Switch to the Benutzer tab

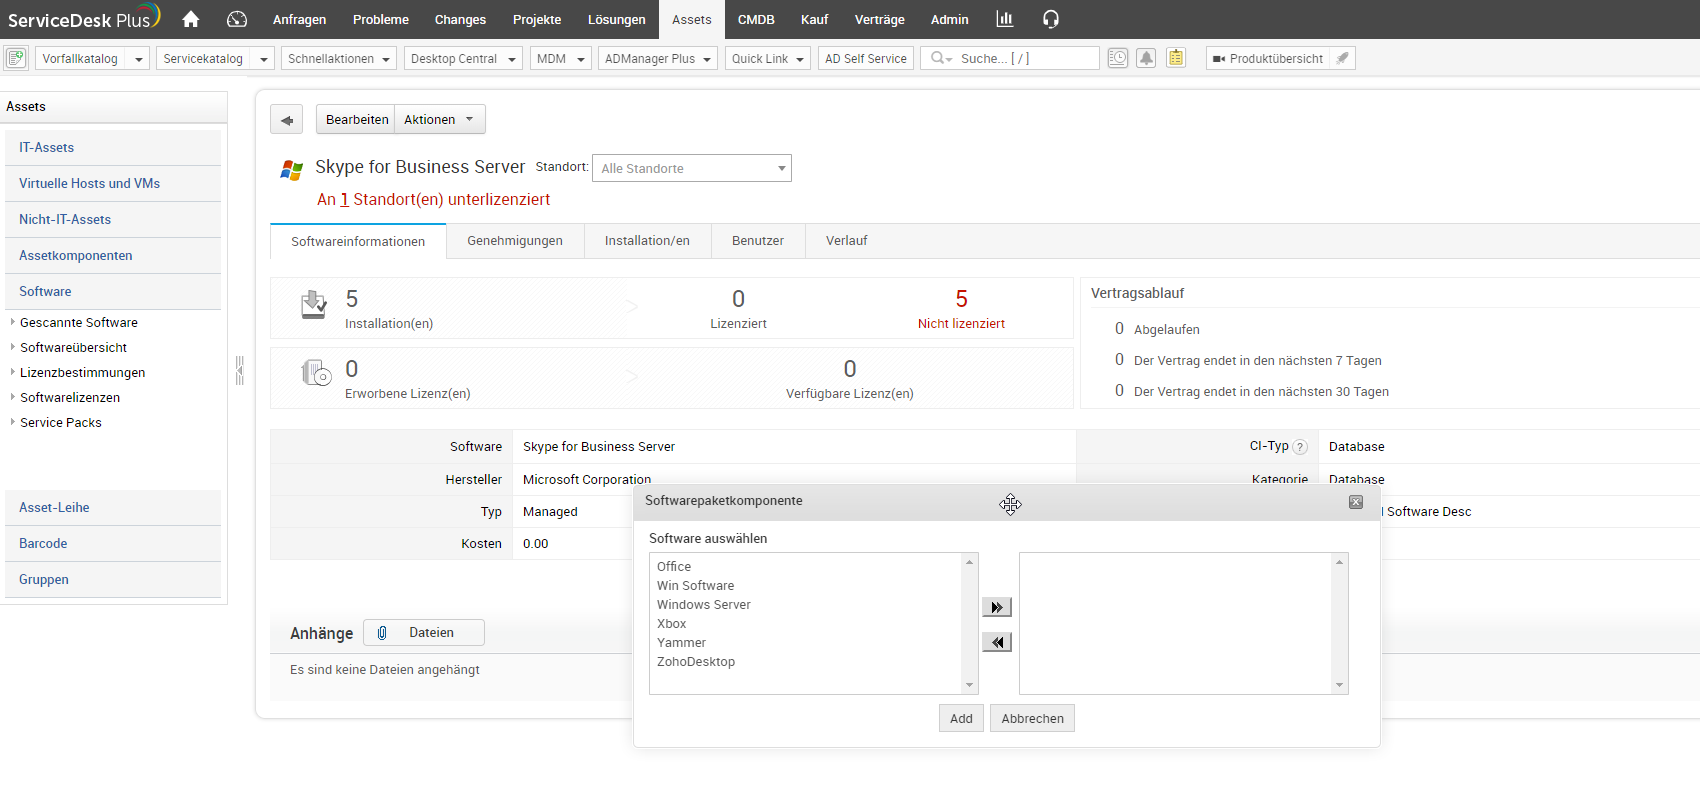[x=758, y=241]
